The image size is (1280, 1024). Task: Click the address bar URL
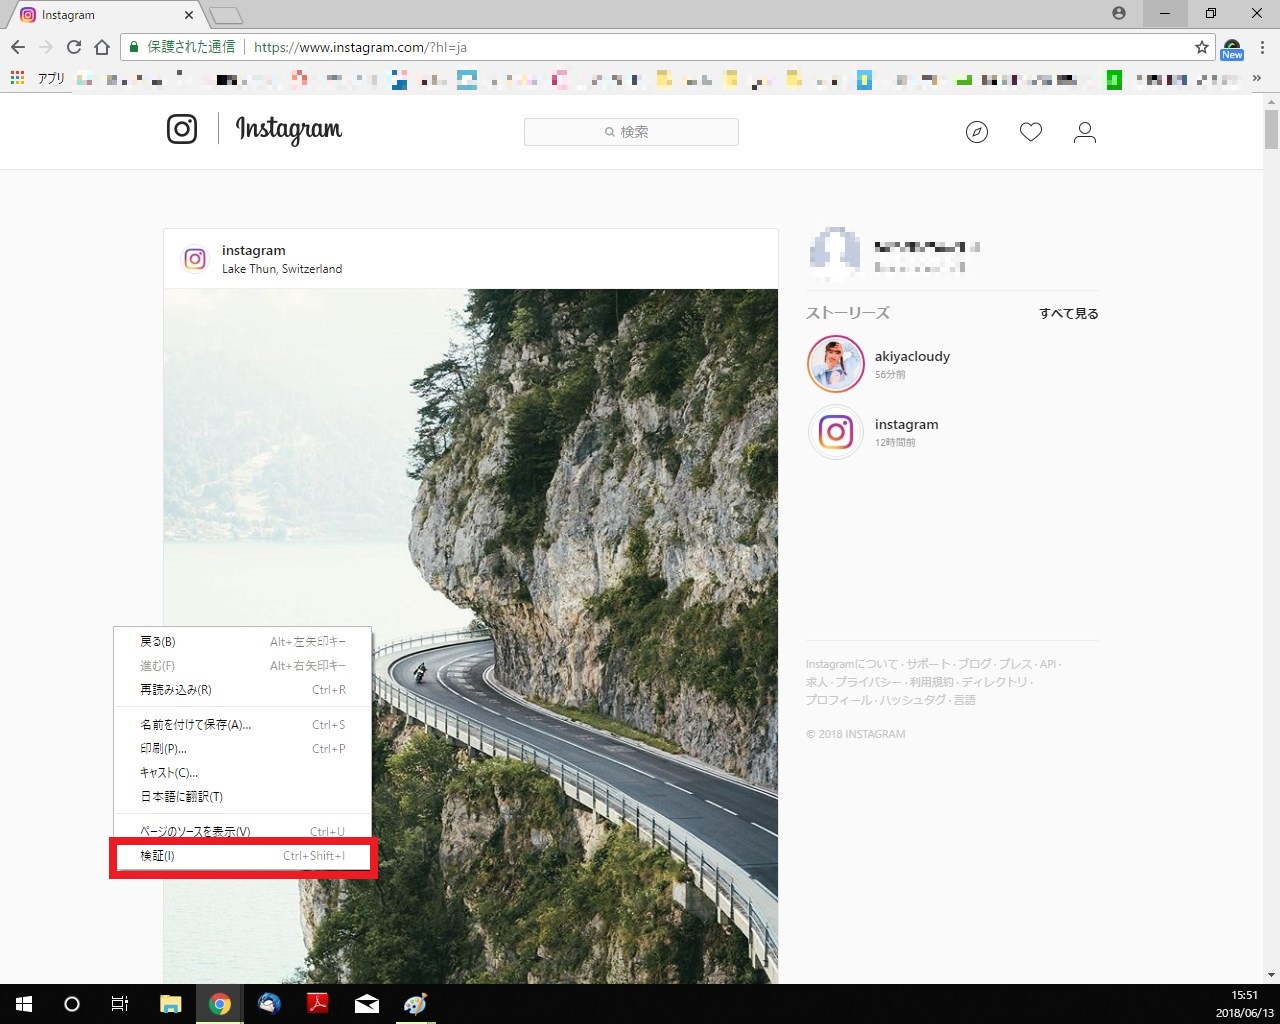tap(360, 47)
